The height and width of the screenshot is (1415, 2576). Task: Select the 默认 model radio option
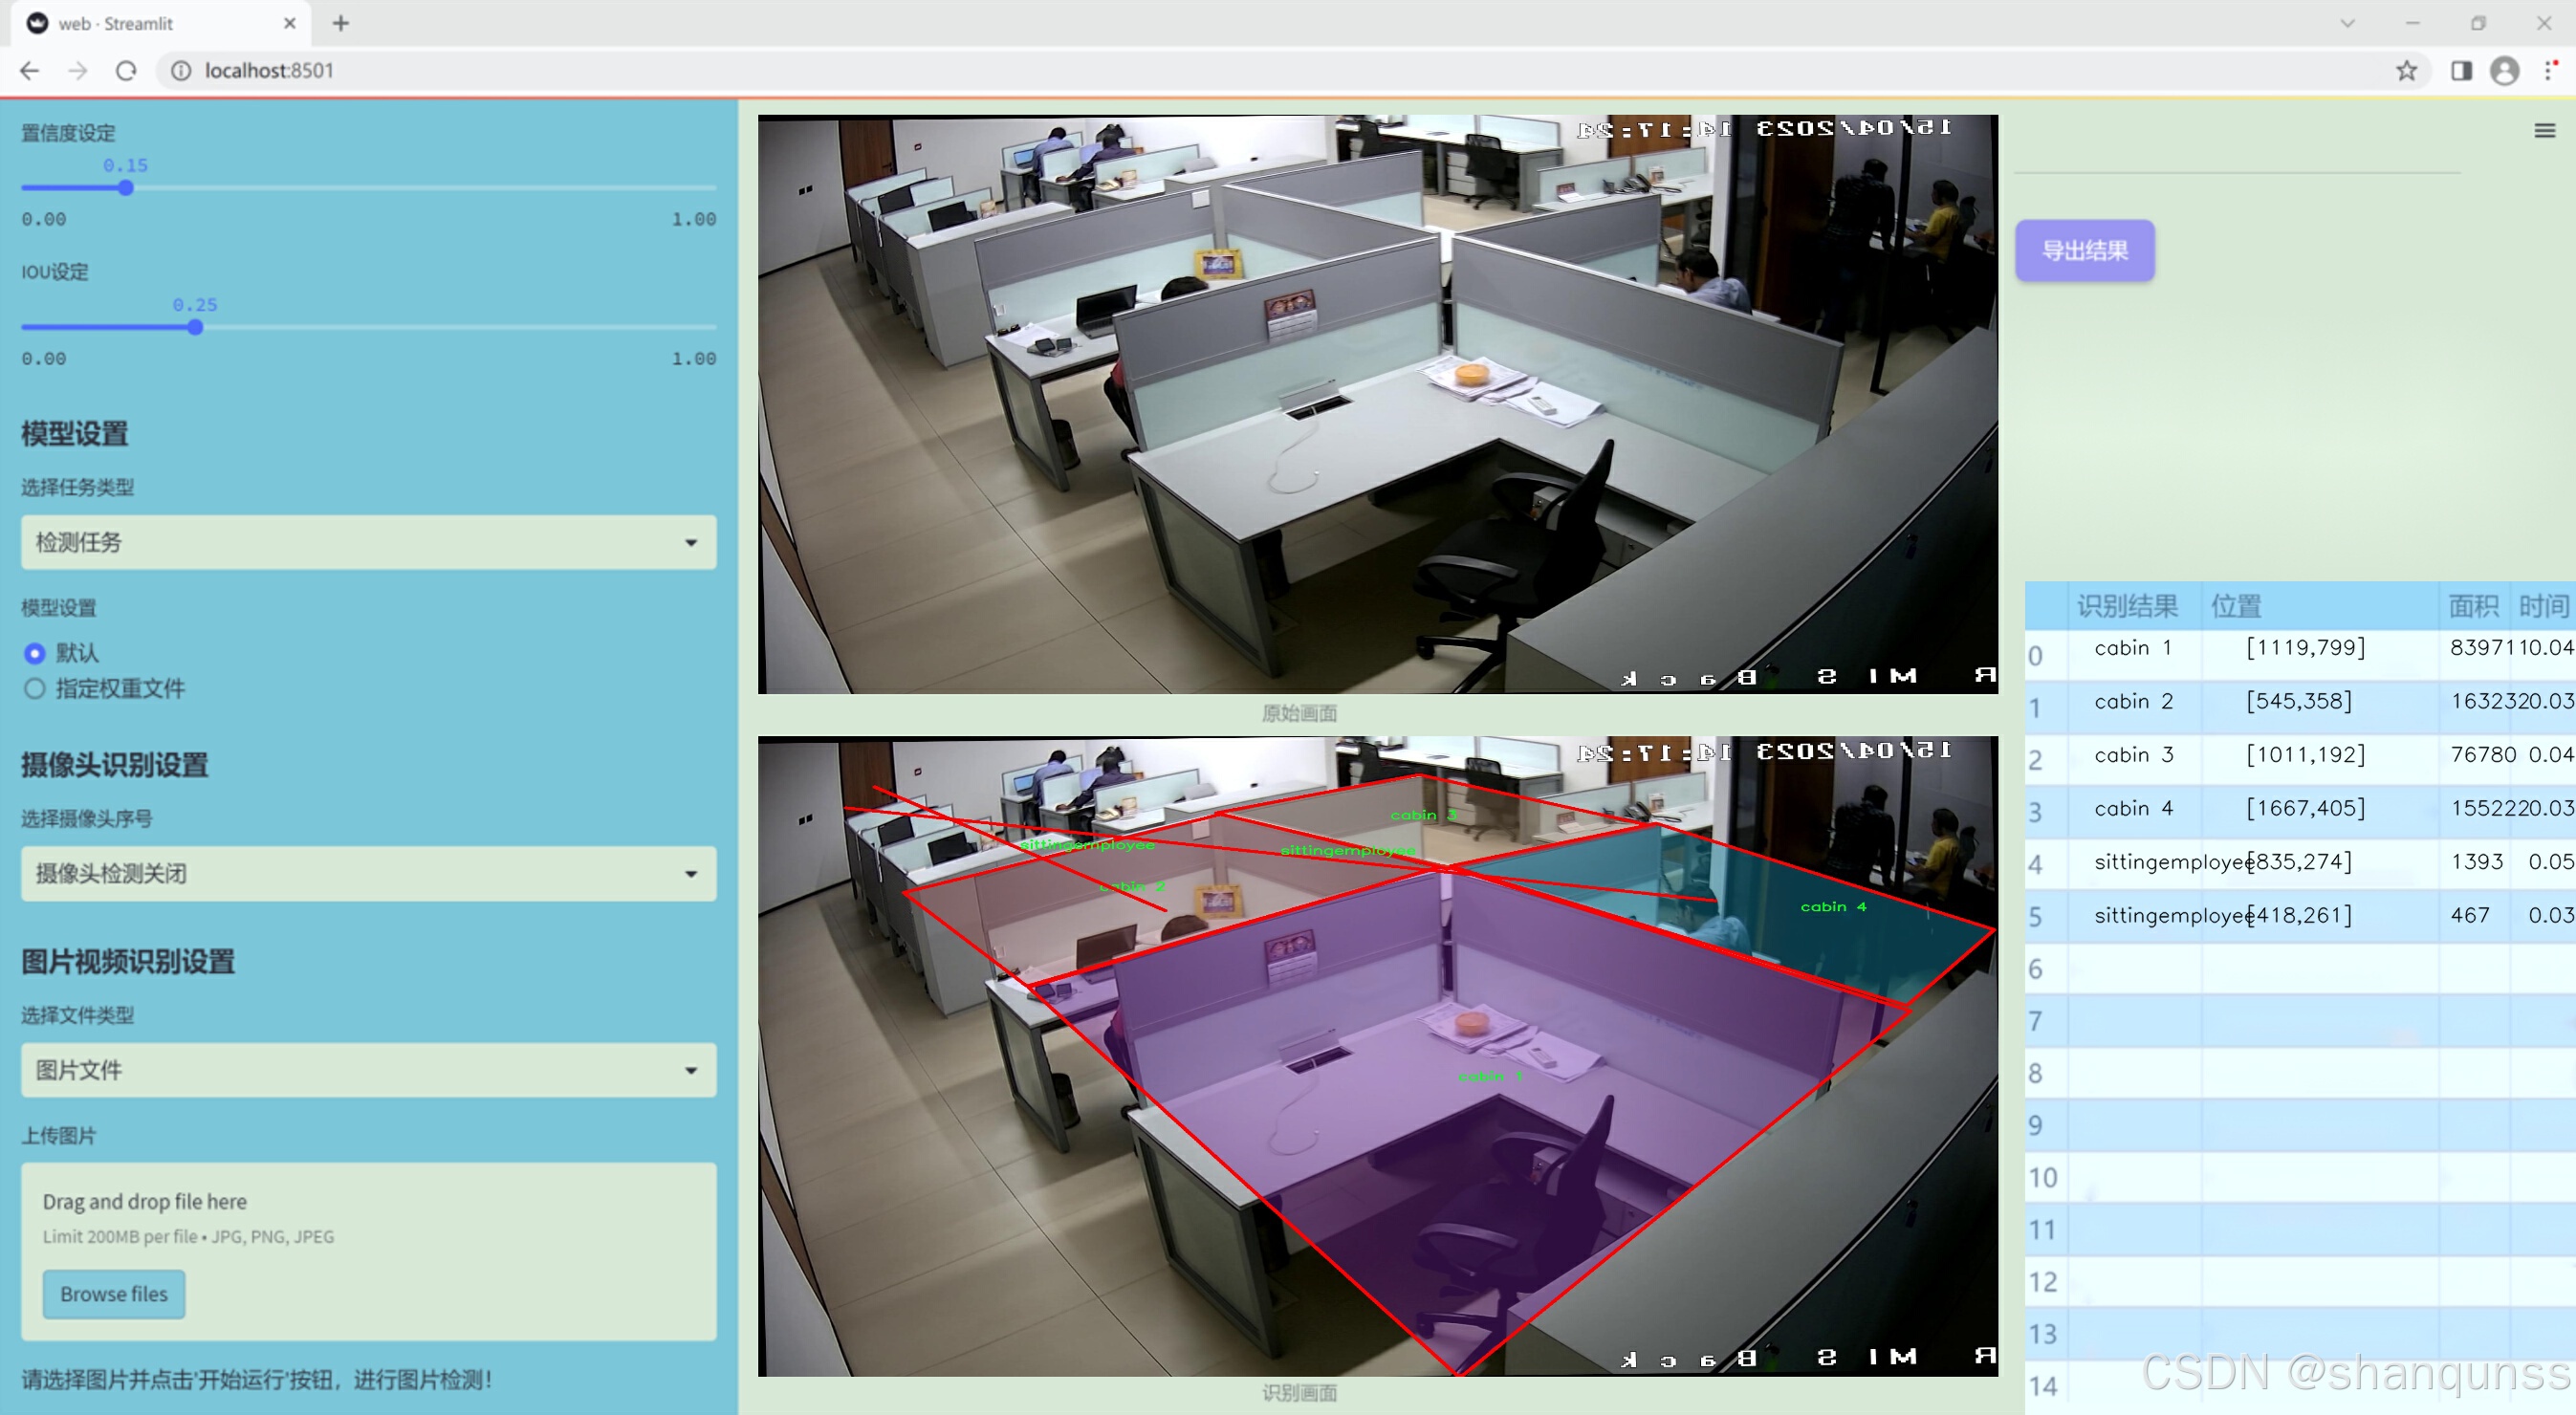(x=35, y=653)
